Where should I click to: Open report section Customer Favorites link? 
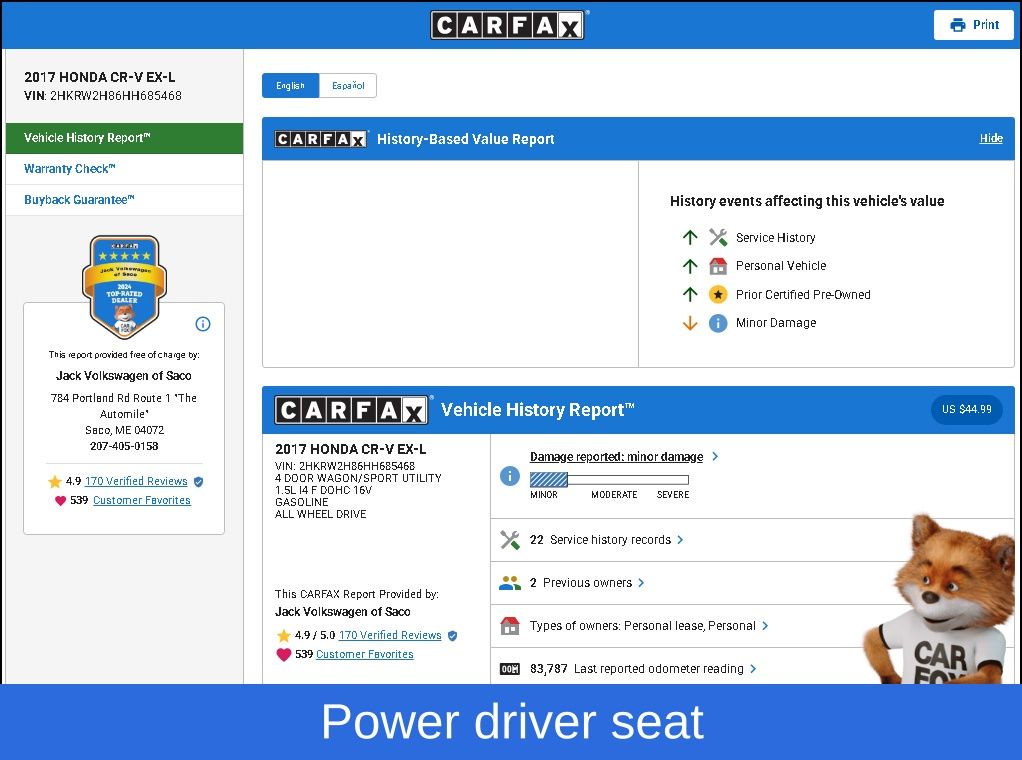click(365, 654)
